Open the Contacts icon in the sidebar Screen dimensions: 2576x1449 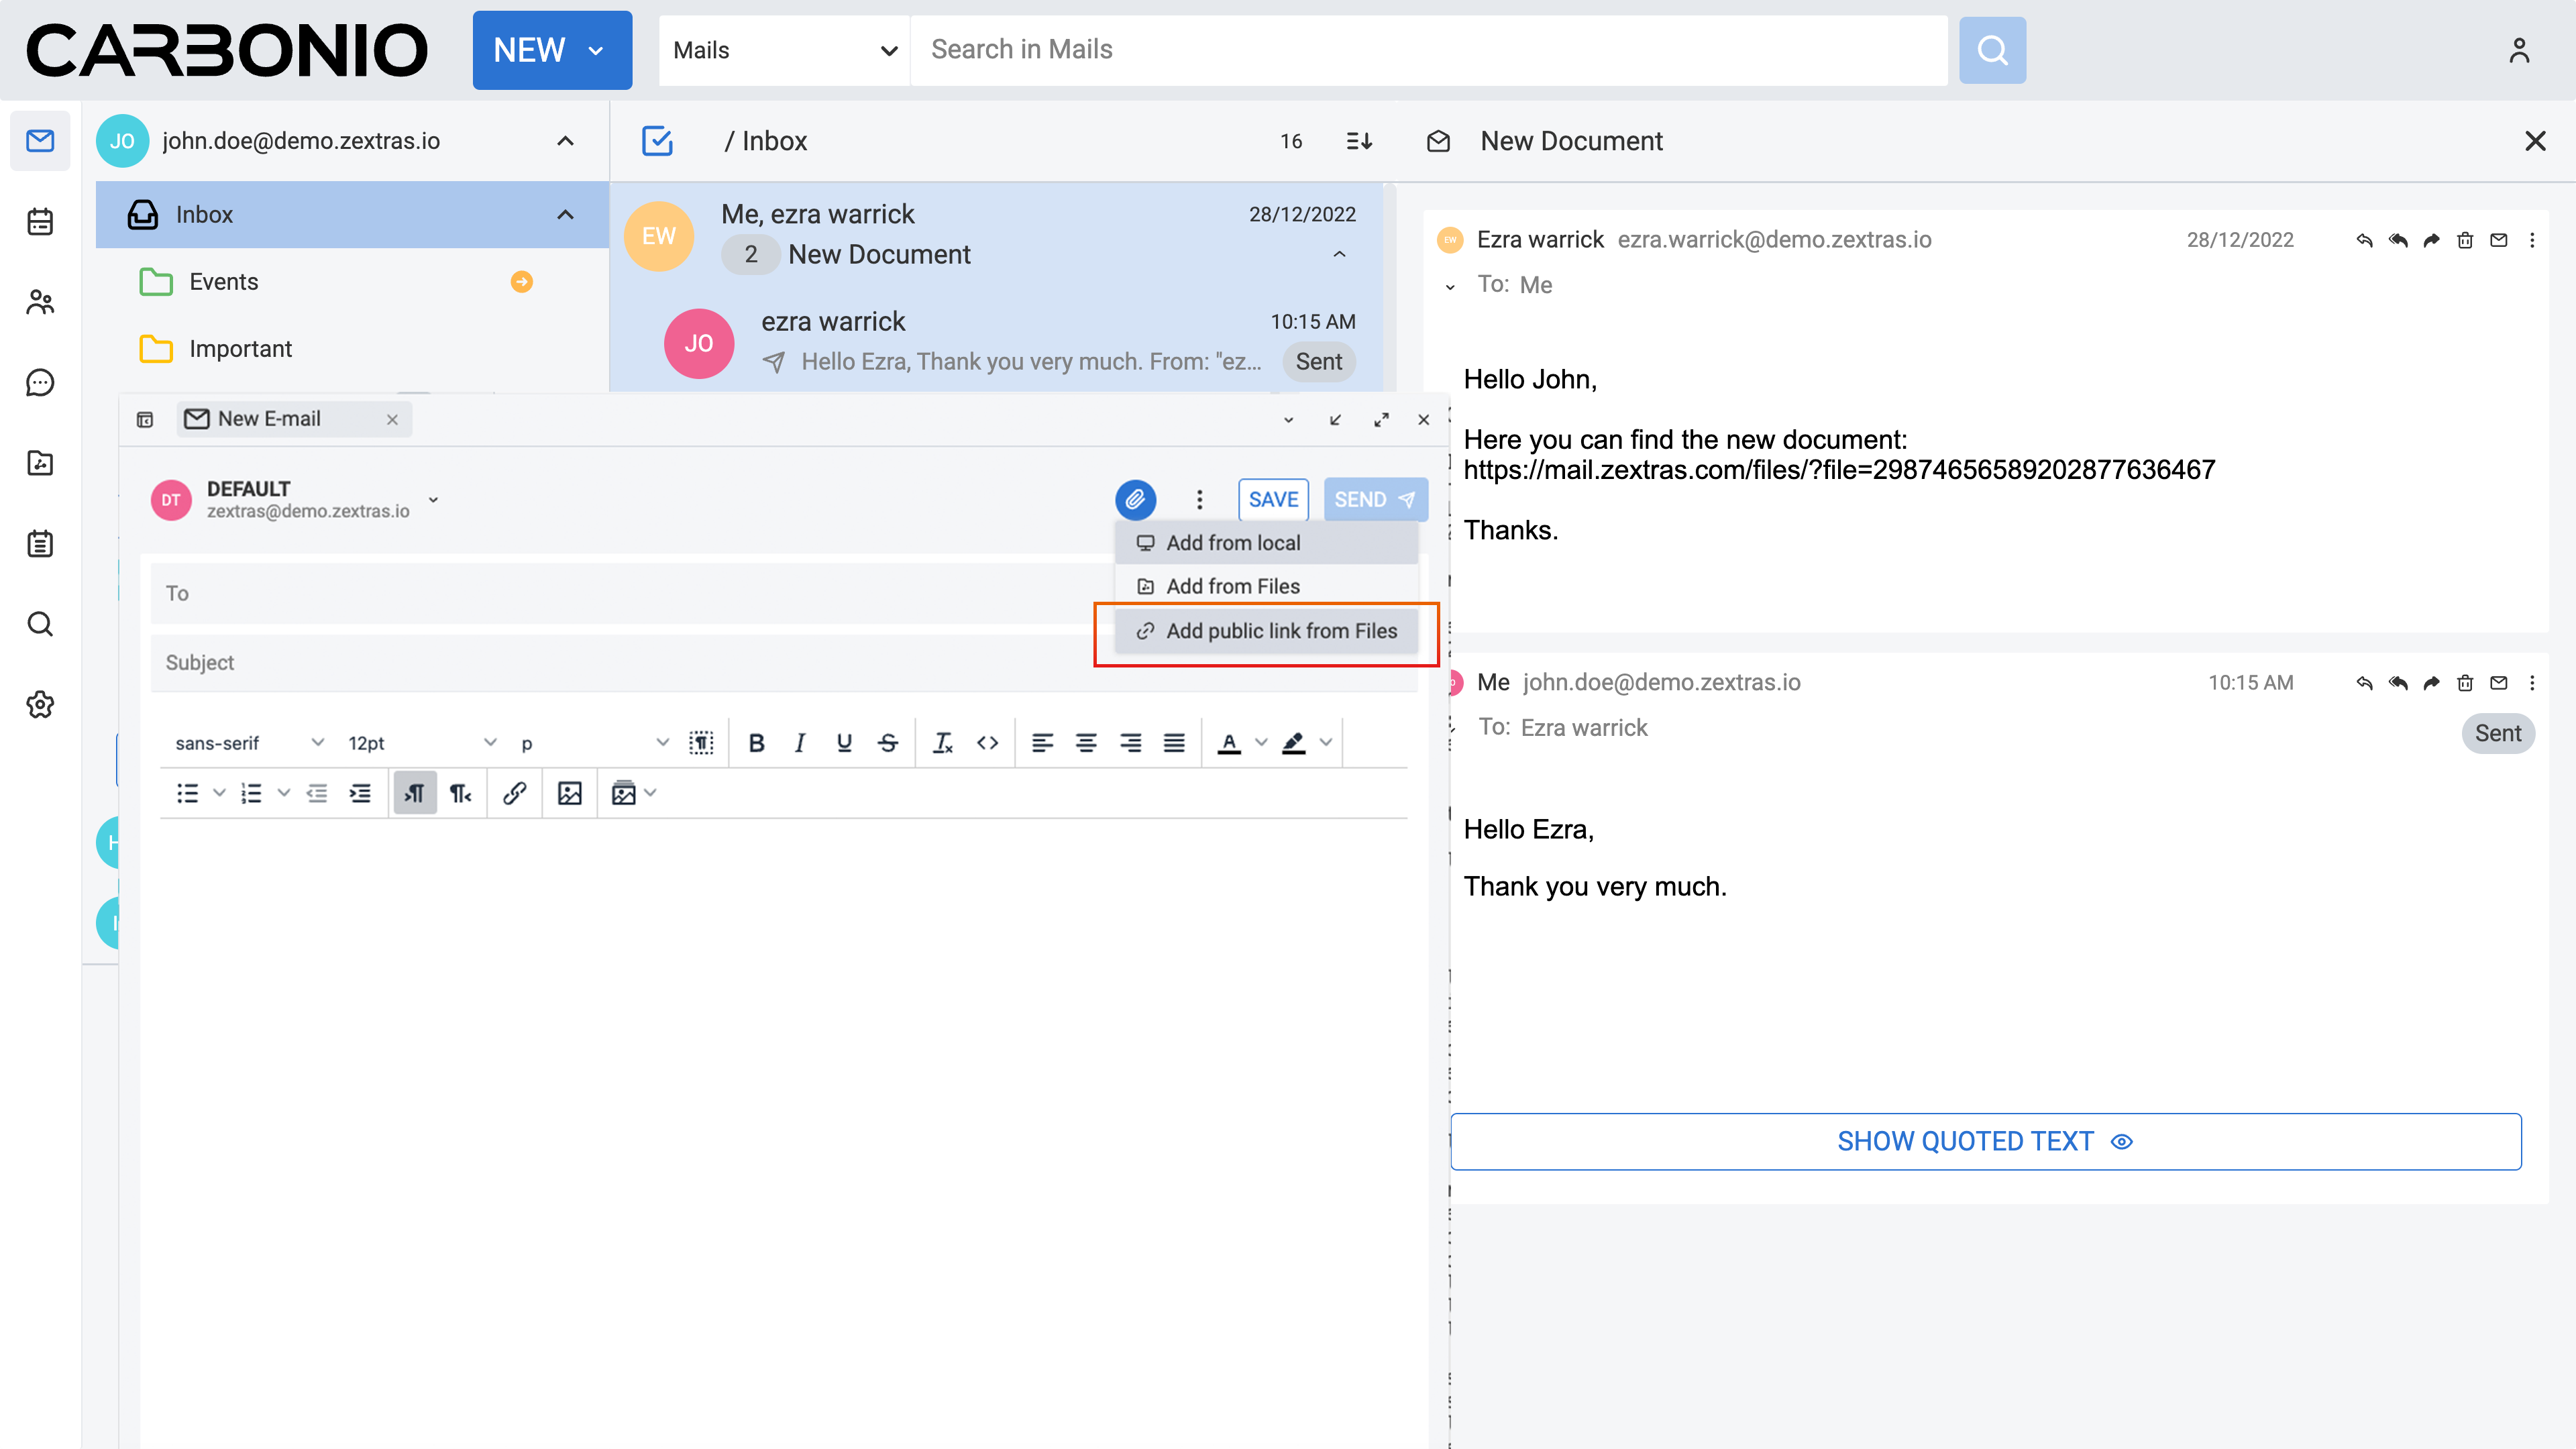40,302
